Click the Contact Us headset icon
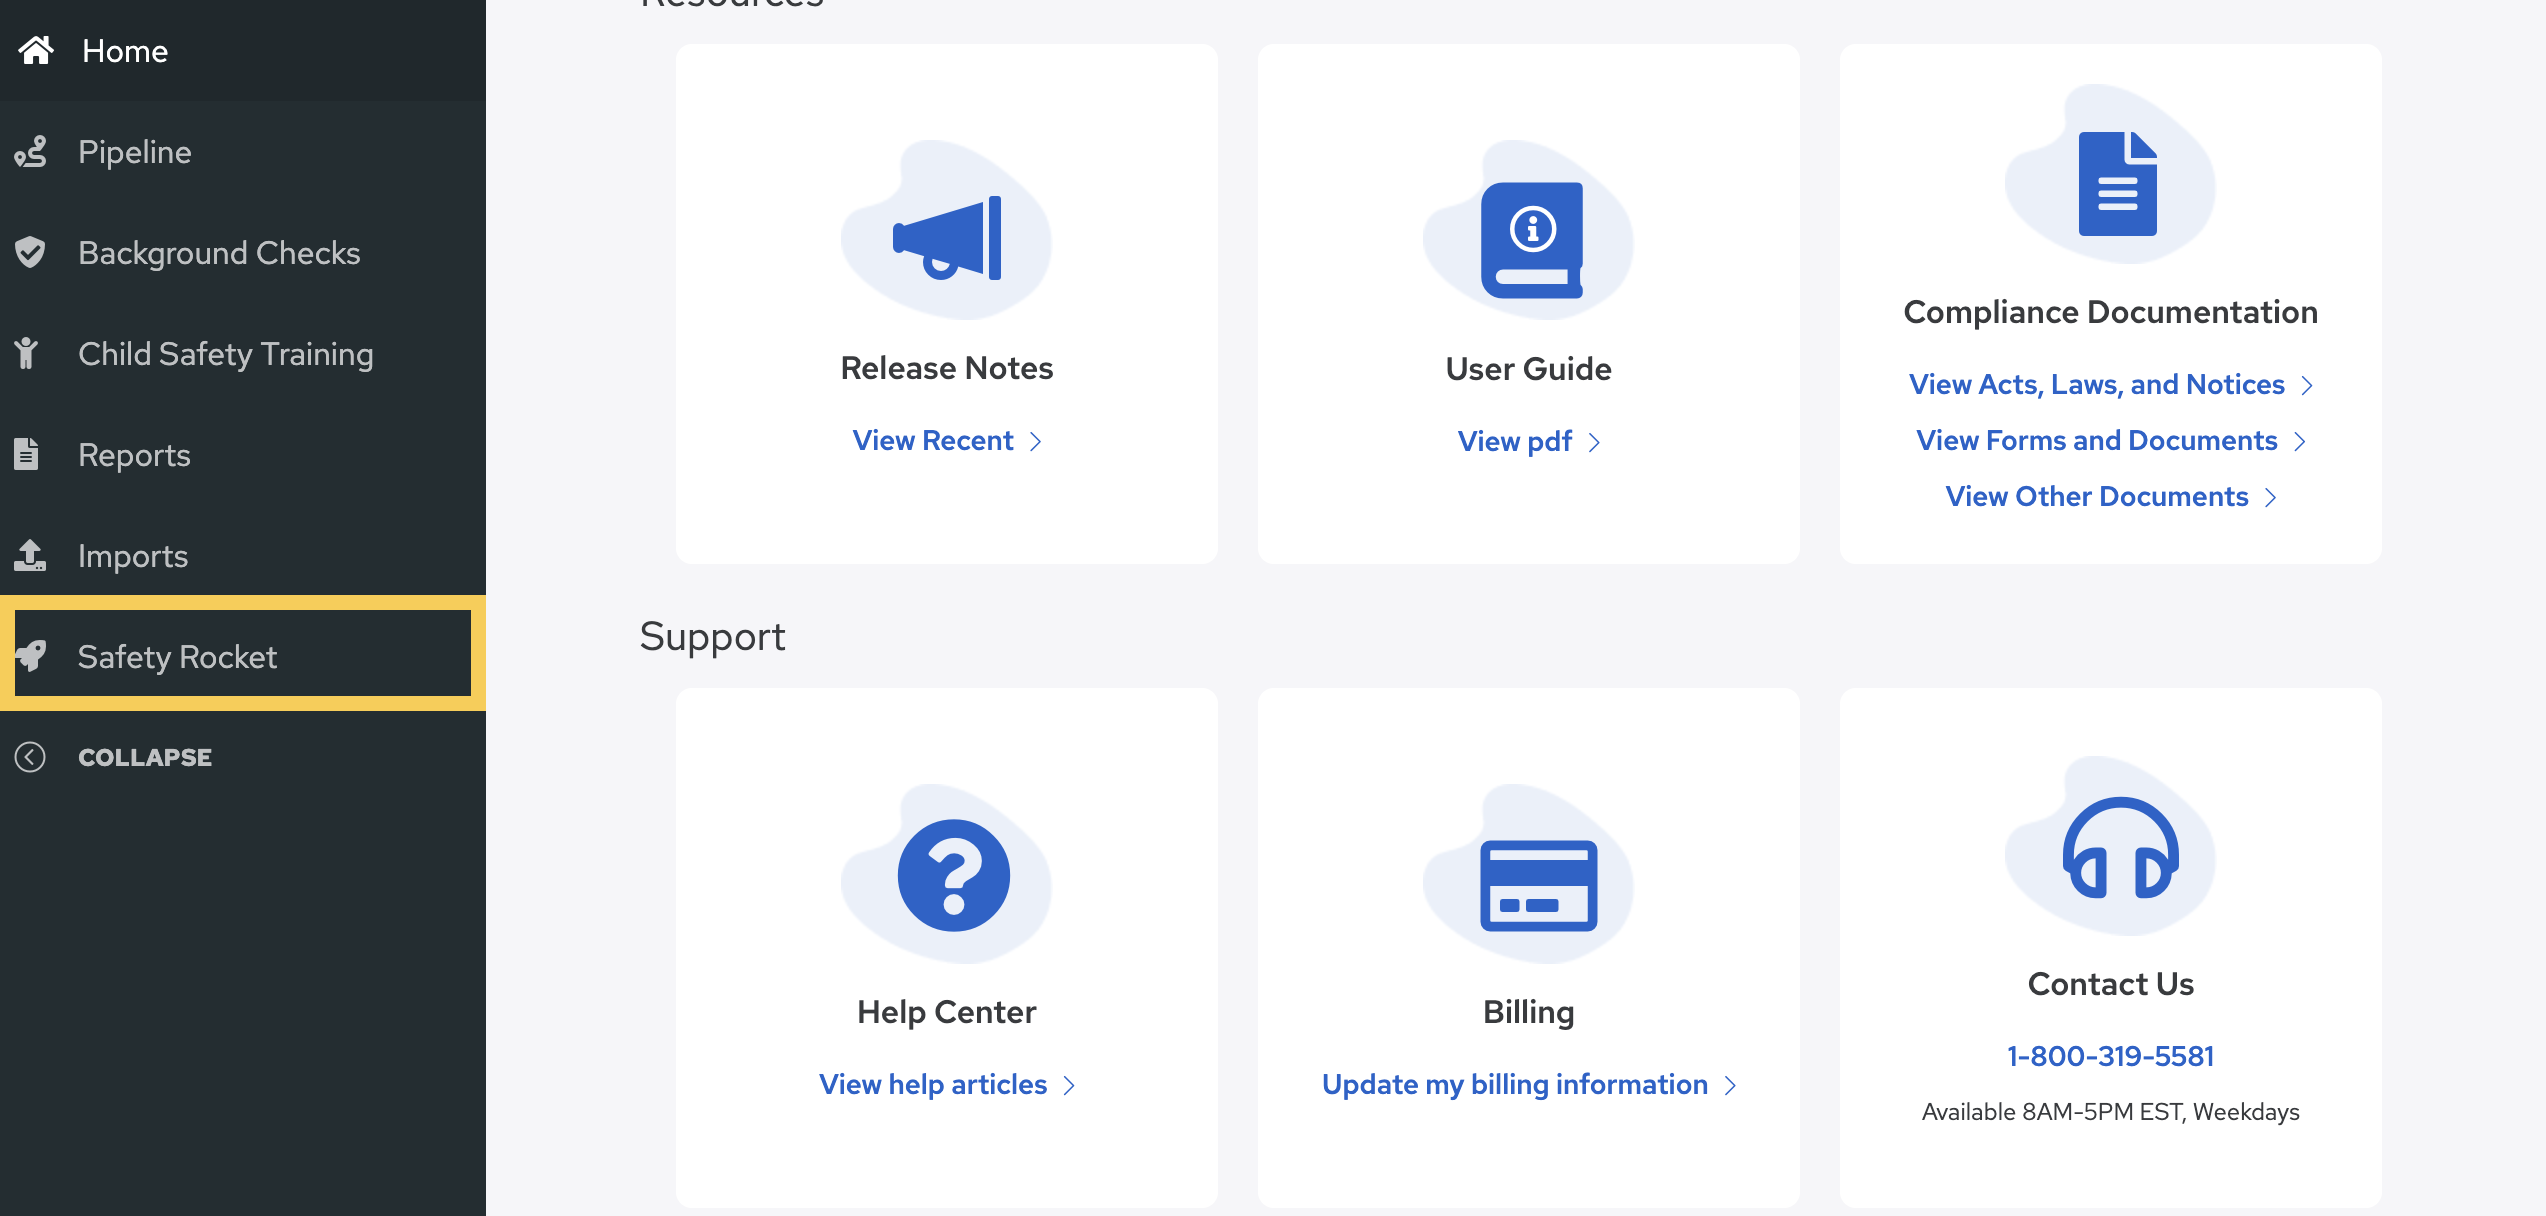 2121,848
